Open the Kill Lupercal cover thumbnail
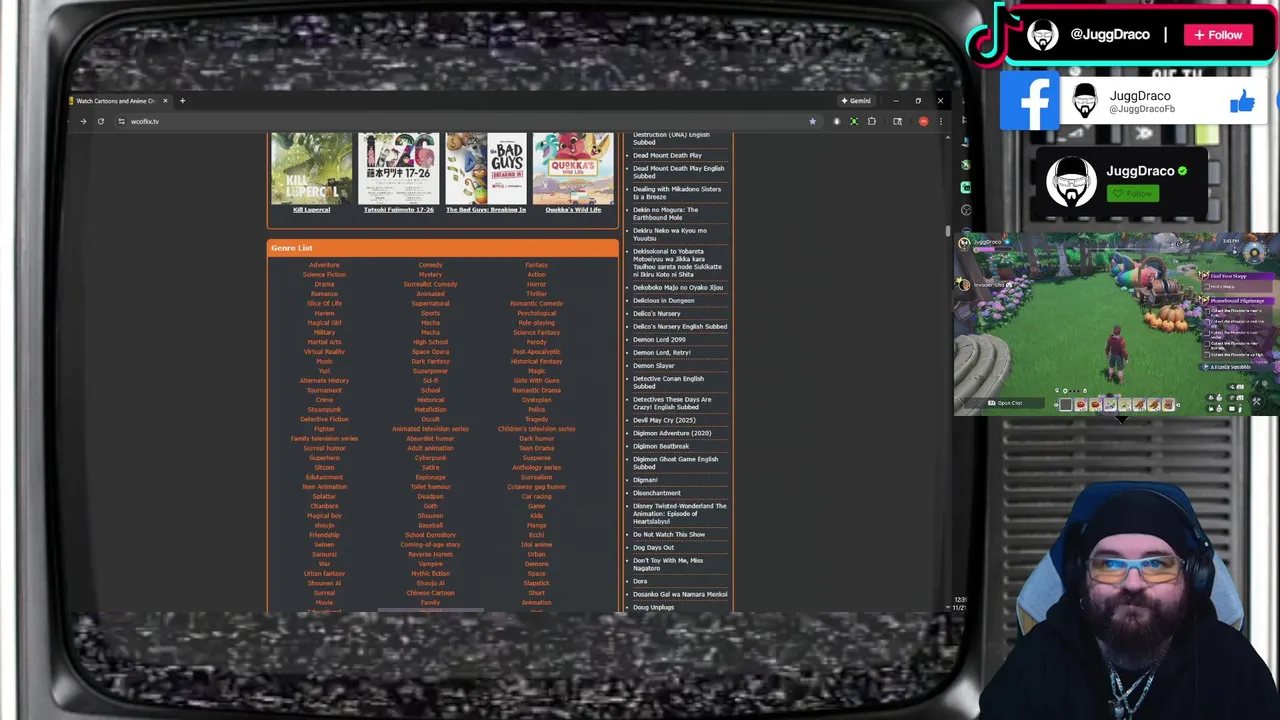 point(311,168)
